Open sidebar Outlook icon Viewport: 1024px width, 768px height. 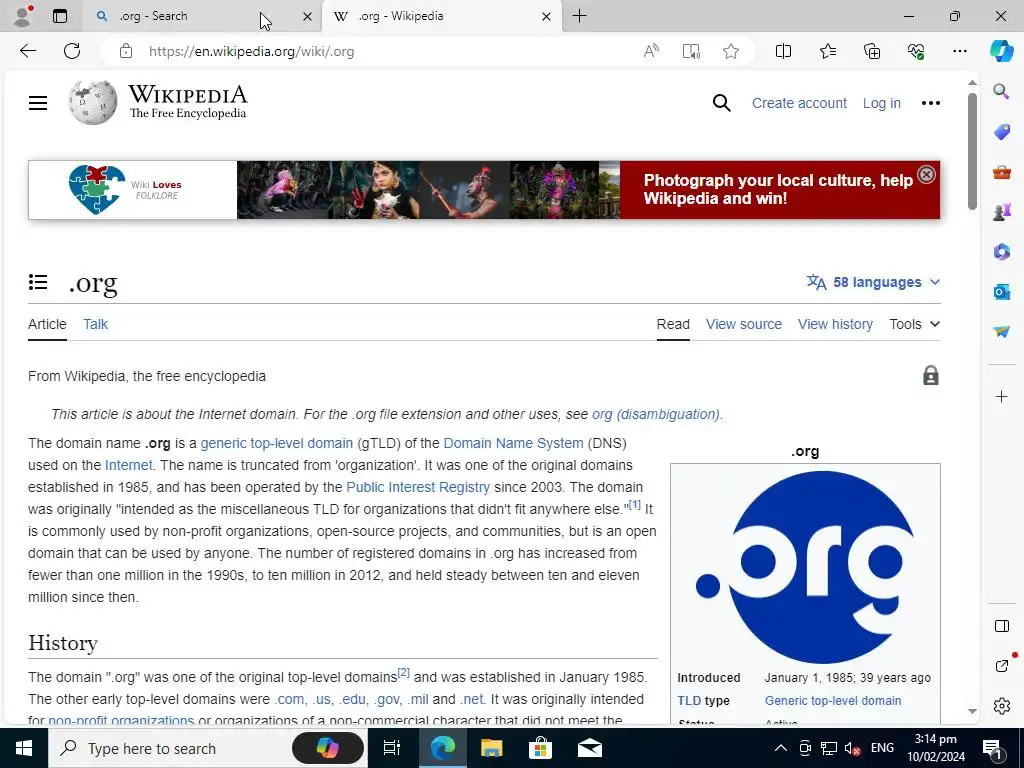tap(1001, 291)
